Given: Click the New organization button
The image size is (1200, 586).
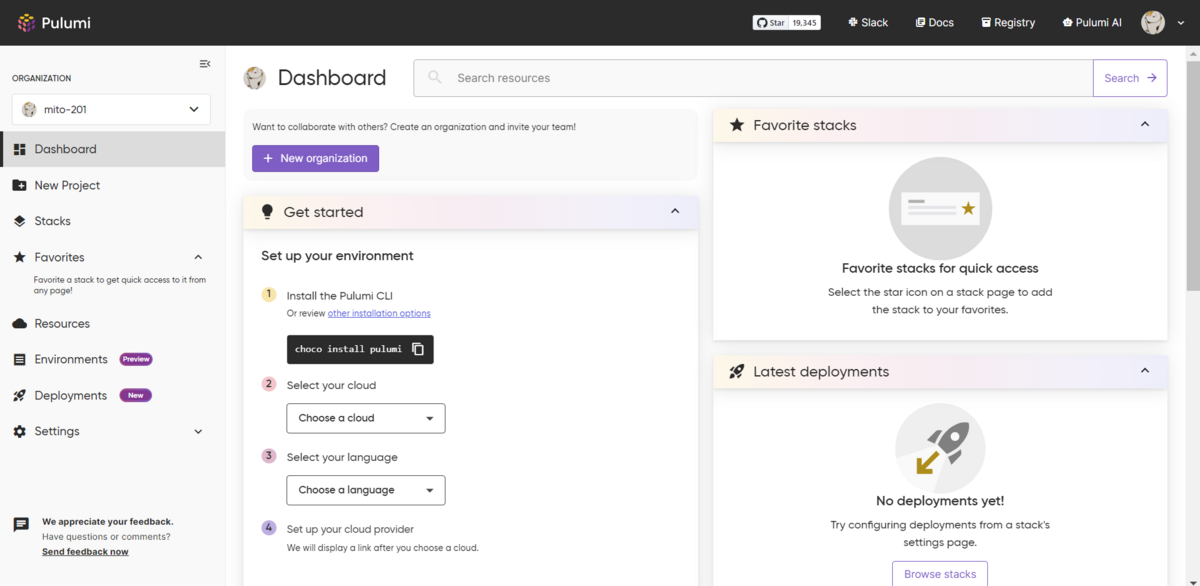Looking at the screenshot, I should tap(316, 158).
